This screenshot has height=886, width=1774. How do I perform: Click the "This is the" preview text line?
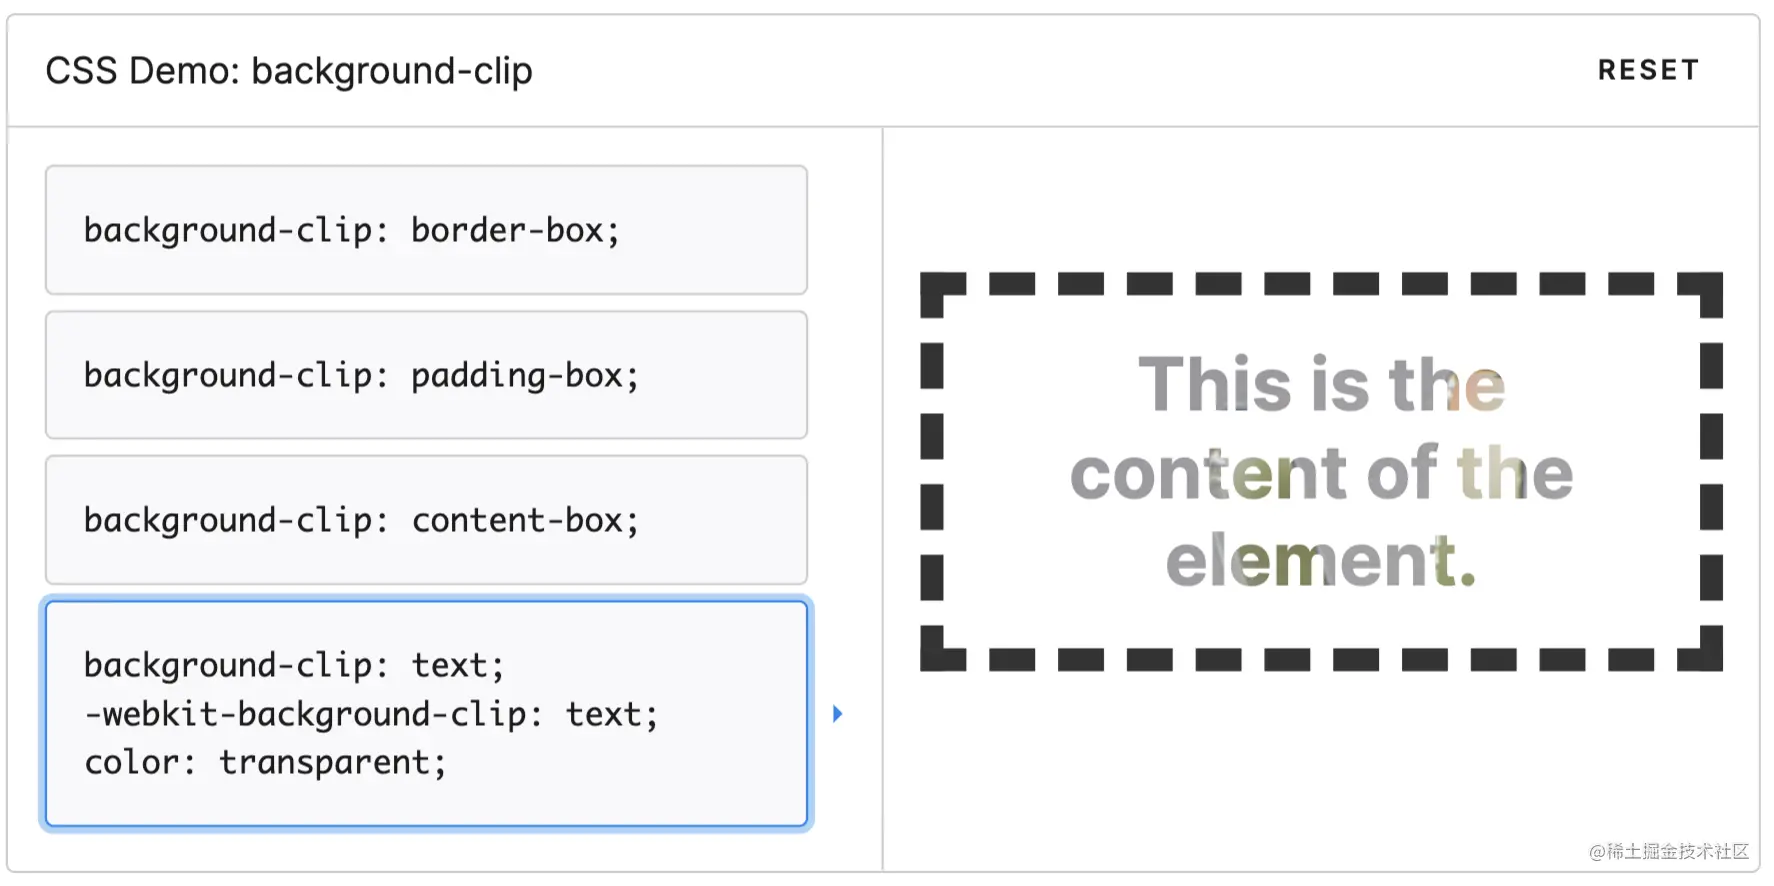pos(1321,384)
